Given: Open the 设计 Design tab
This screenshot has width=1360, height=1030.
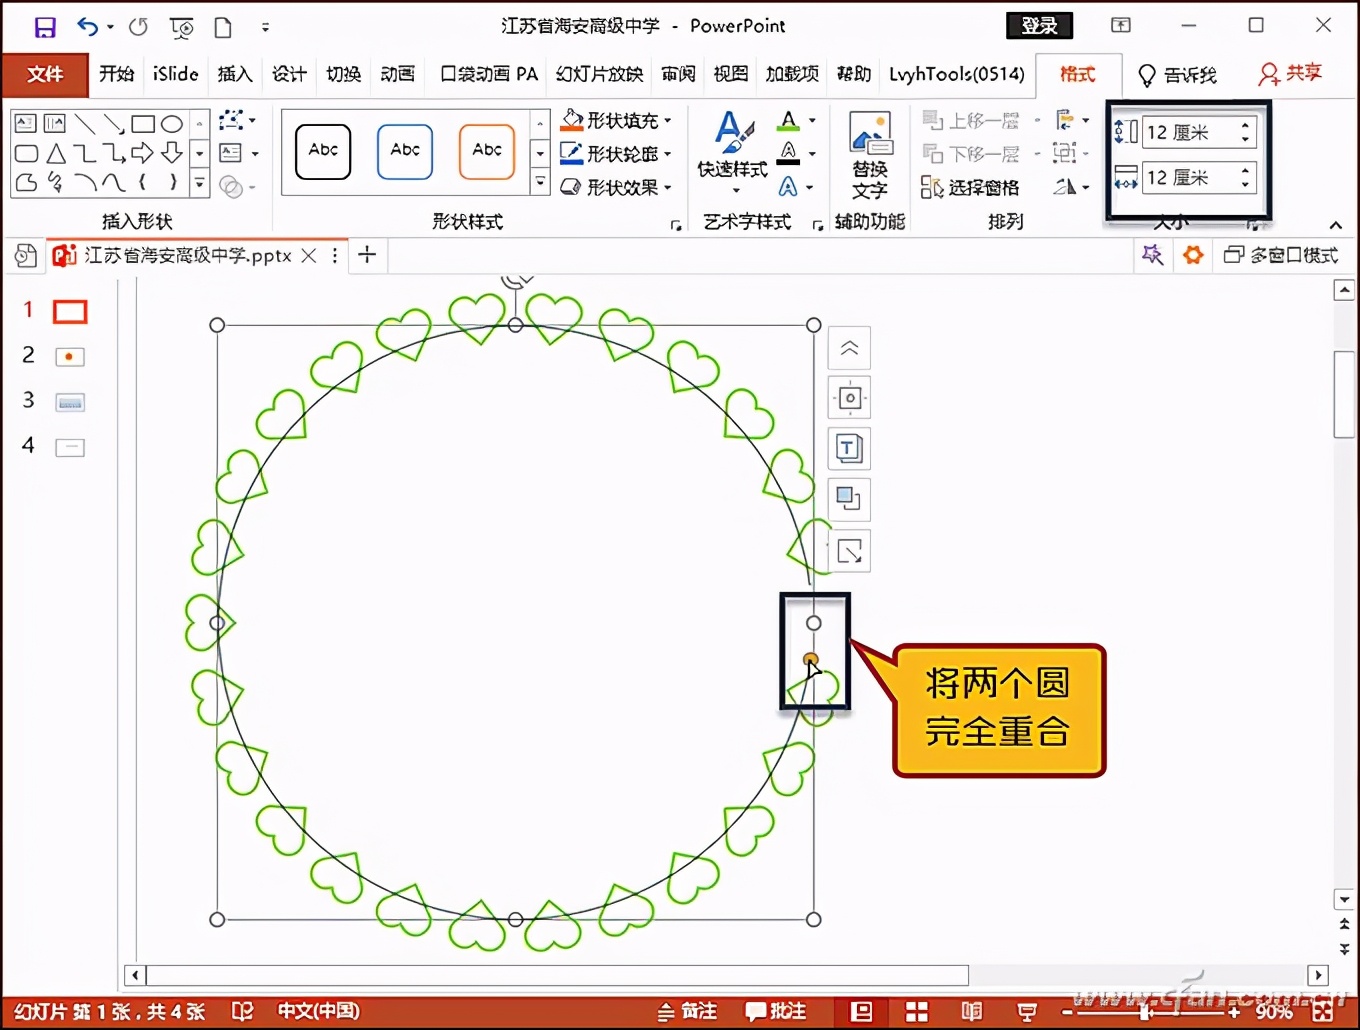Looking at the screenshot, I should [289, 74].
